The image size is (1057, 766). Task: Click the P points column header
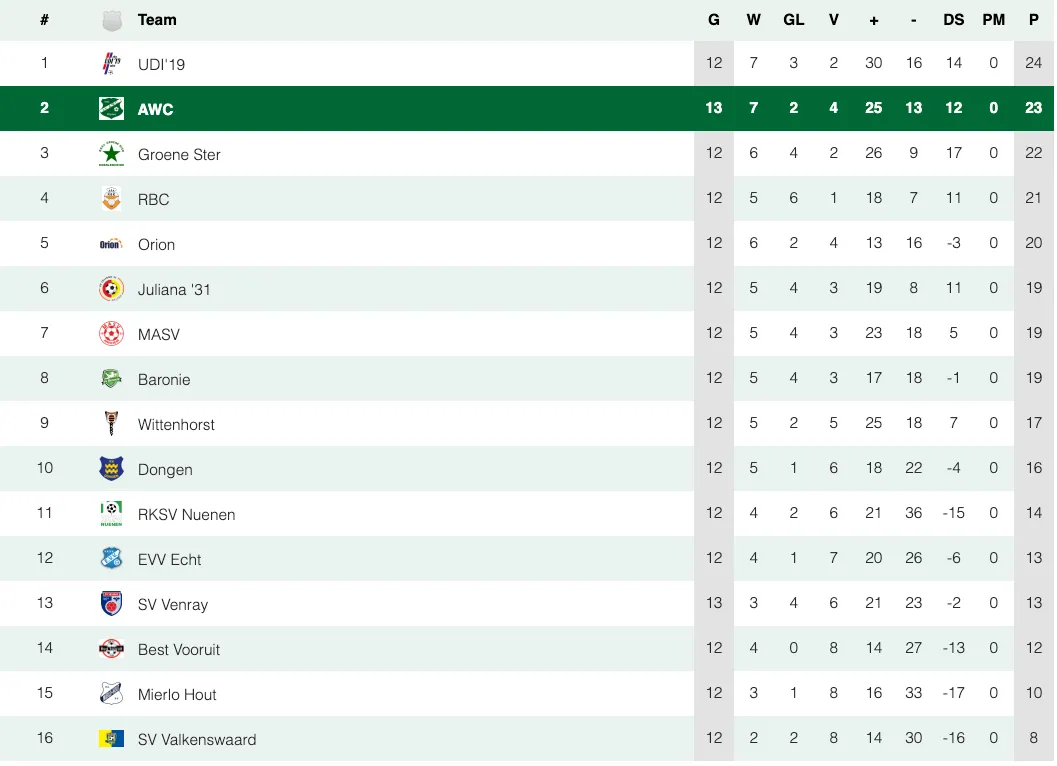[x=1033, y=20]
